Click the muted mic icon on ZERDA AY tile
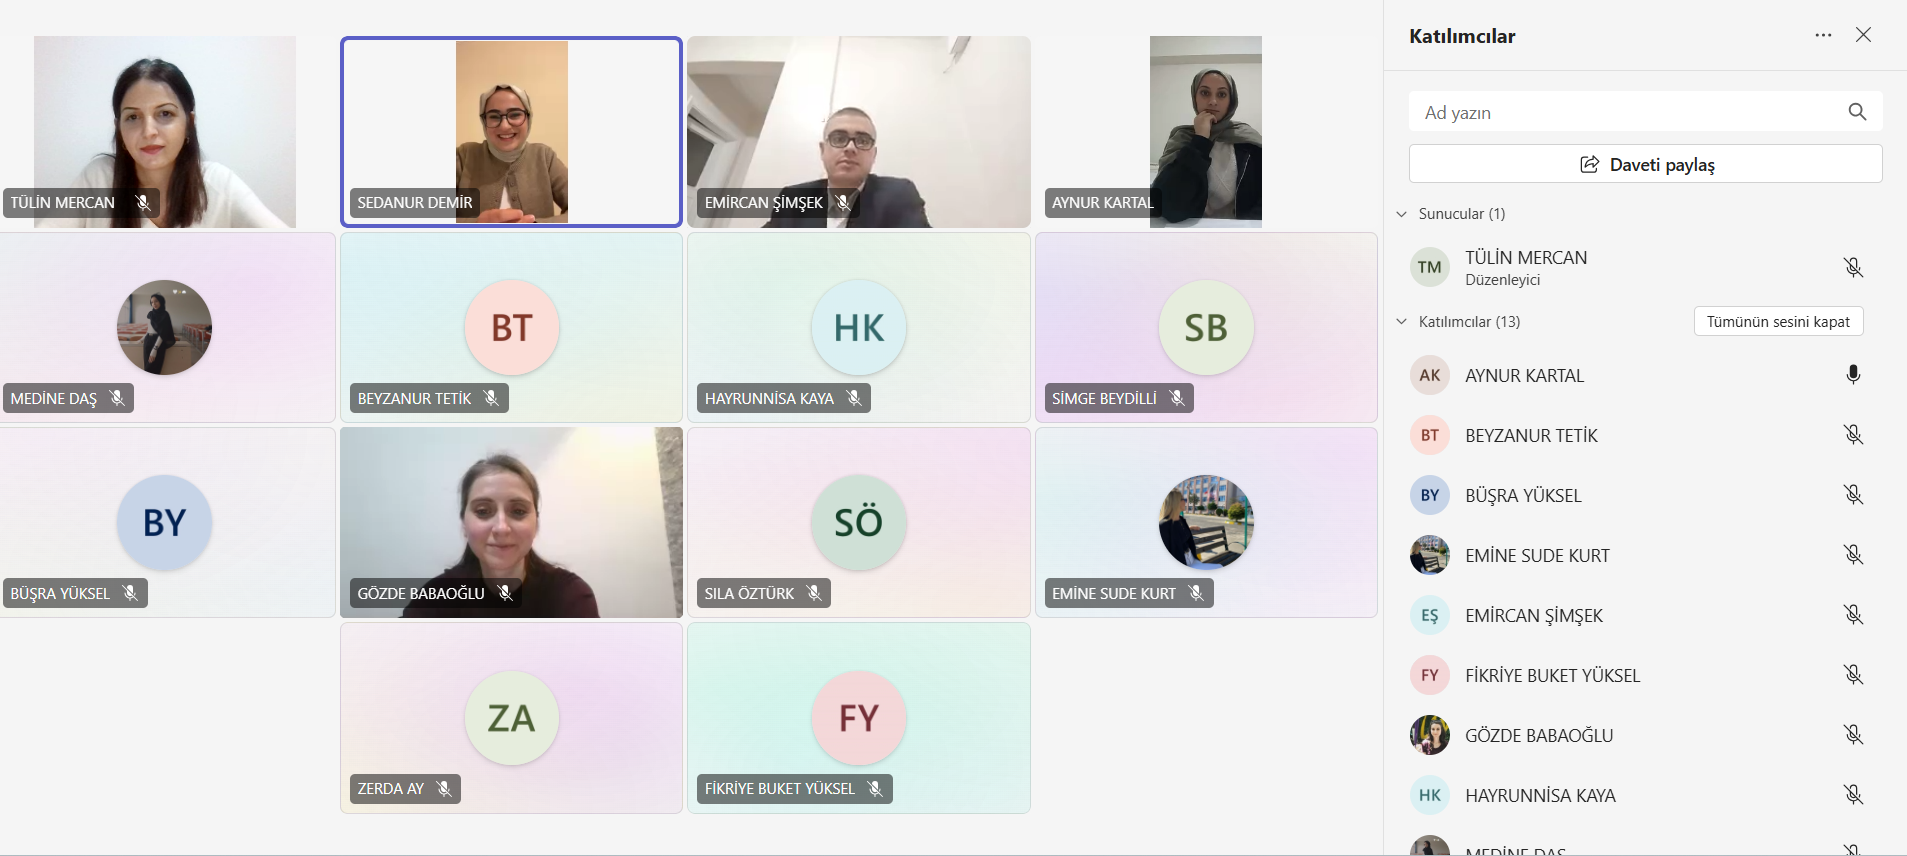 click(444, 789)
